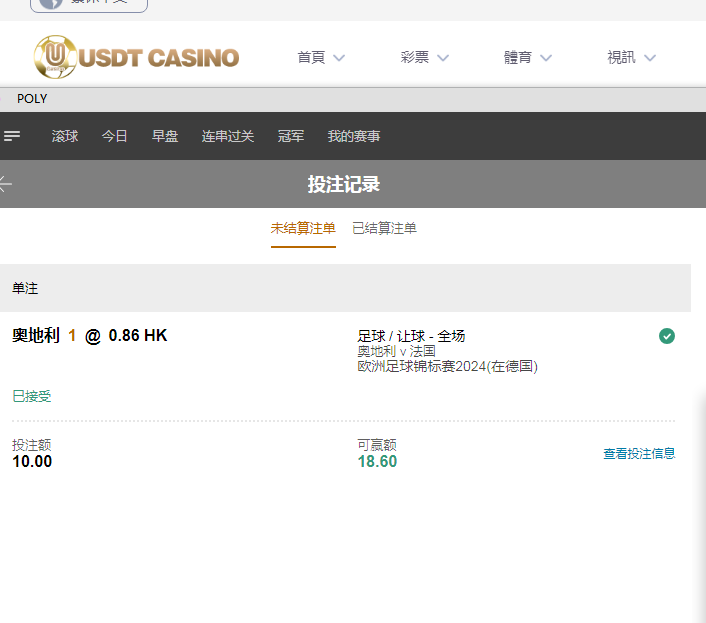
Task: Select 滚球 in the sports navigation
Action: click(x=65, y=136)
